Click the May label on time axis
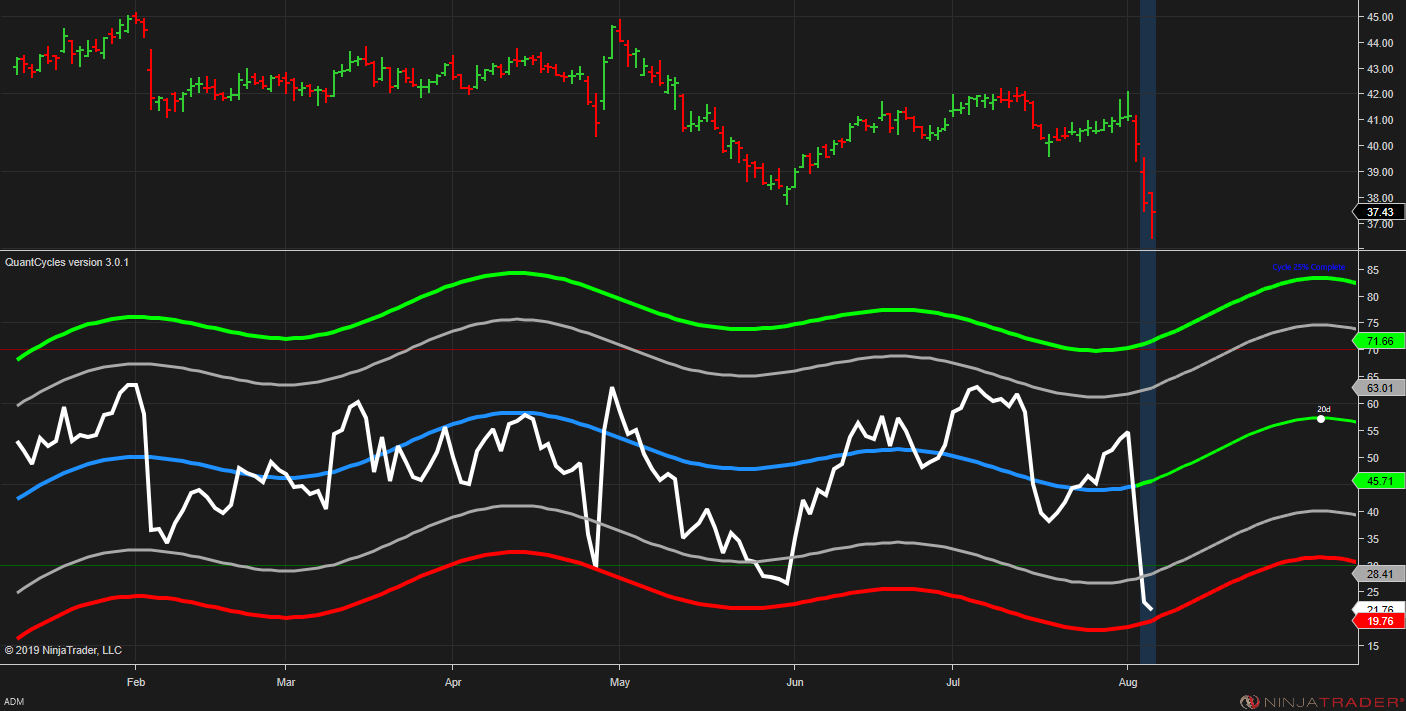 point(619,683)
